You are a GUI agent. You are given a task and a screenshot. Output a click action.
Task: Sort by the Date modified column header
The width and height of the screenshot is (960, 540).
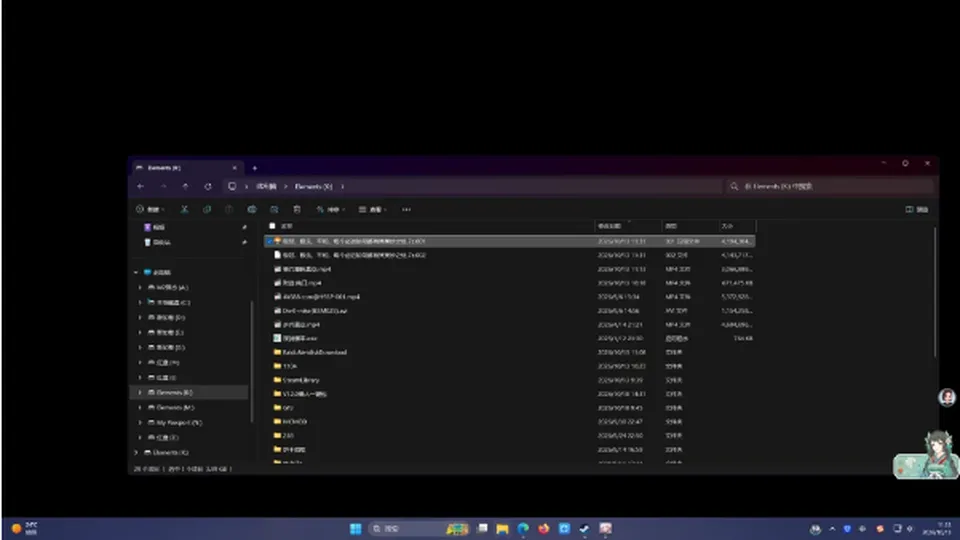click(x=628, y=226)
